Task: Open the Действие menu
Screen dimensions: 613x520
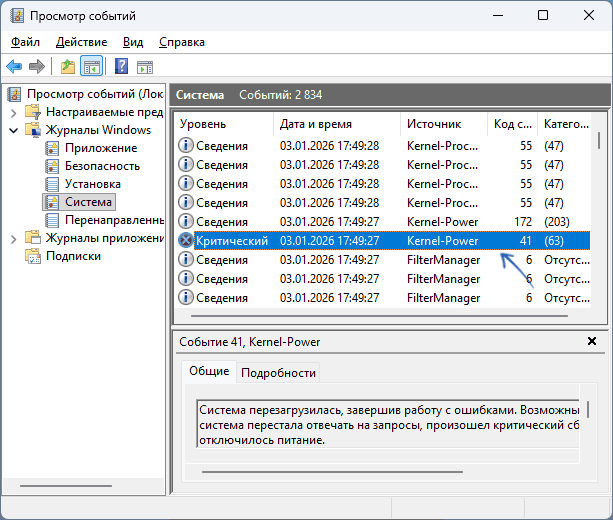Action: click(x=82, y=42)
